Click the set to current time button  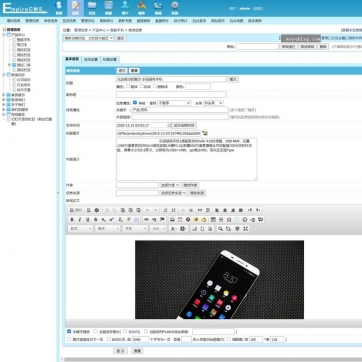click(184, 125)
